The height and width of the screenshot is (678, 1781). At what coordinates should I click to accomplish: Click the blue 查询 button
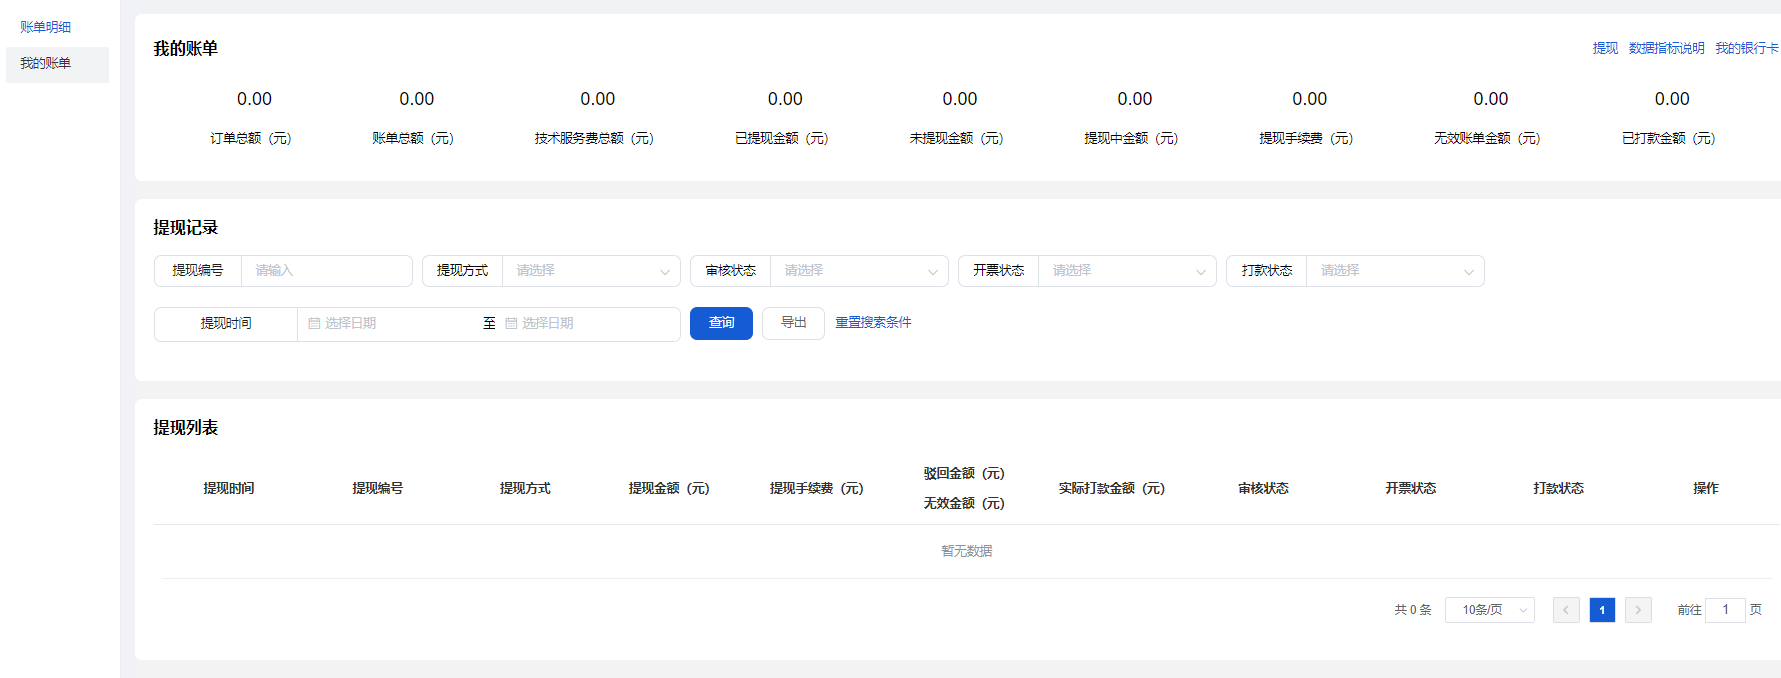[721, 323]
